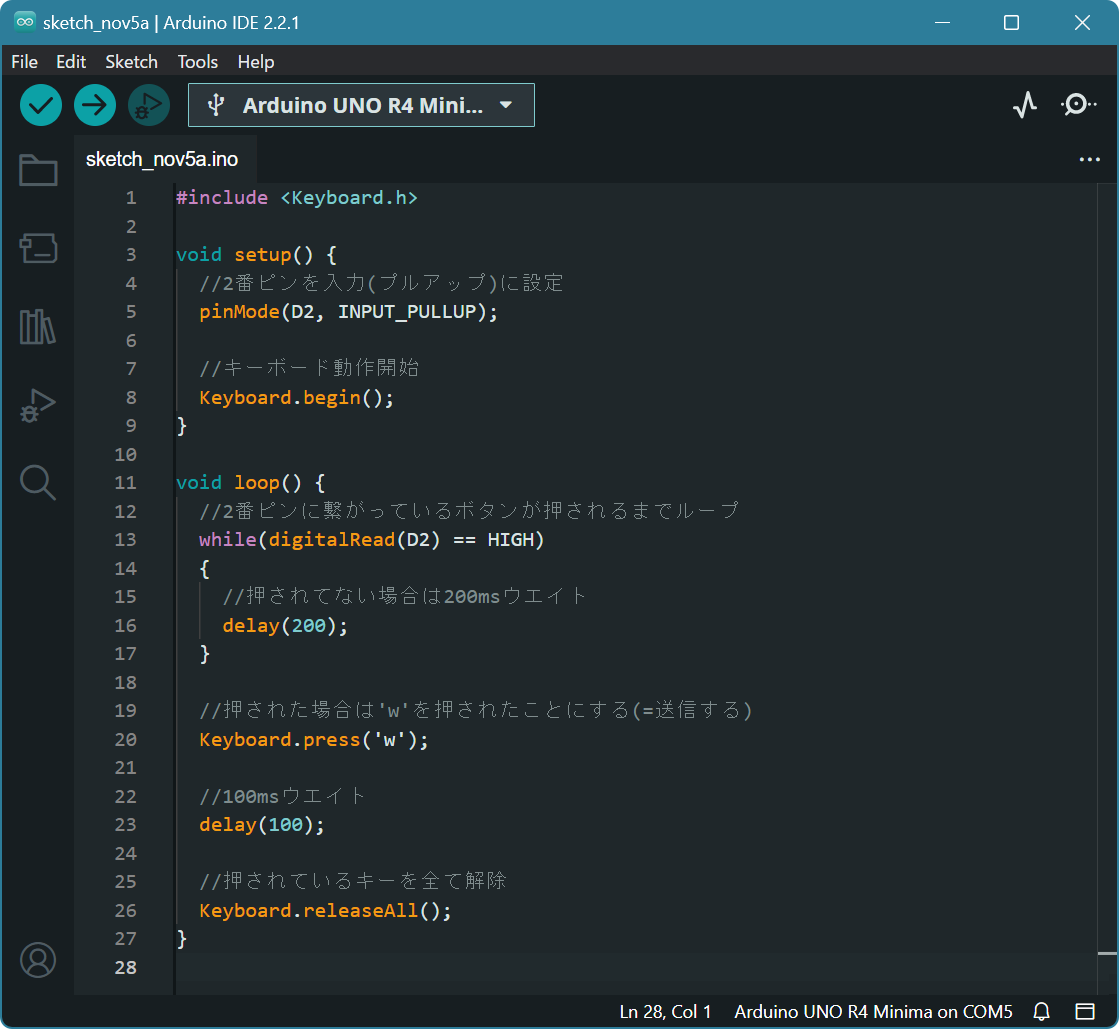Open the Serial Plotter
Viewport: 1119px width, 1029px height.
pyautogui.click(x=1025, y=105)
